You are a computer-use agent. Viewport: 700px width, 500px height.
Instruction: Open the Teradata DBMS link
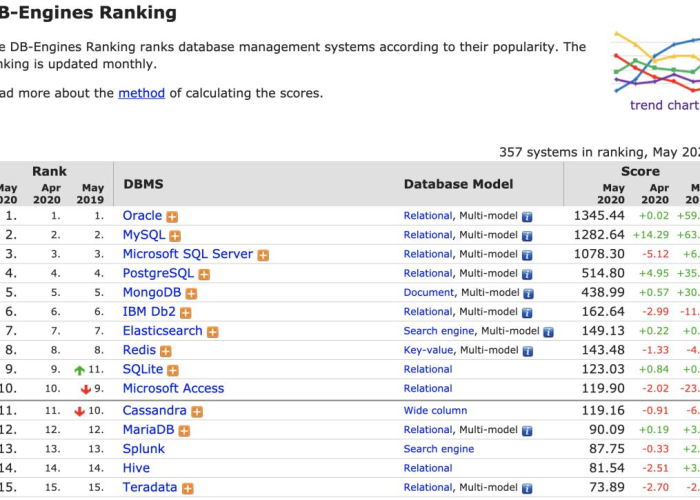click(x=150, y=487)
